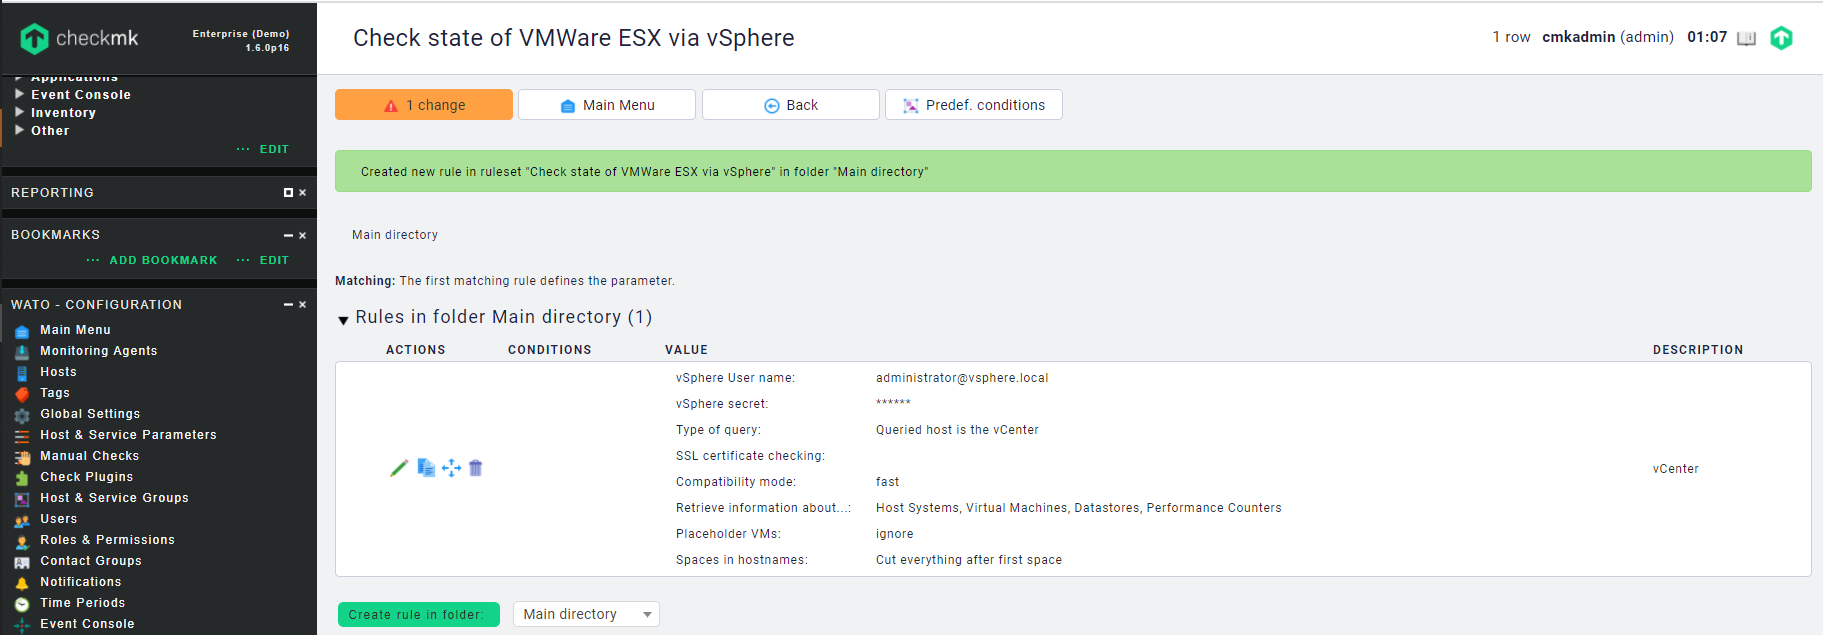The height and width of the screenshot is (635, 1823).
Task: Minimize the Bookmarks snapin
Action: 288,235
